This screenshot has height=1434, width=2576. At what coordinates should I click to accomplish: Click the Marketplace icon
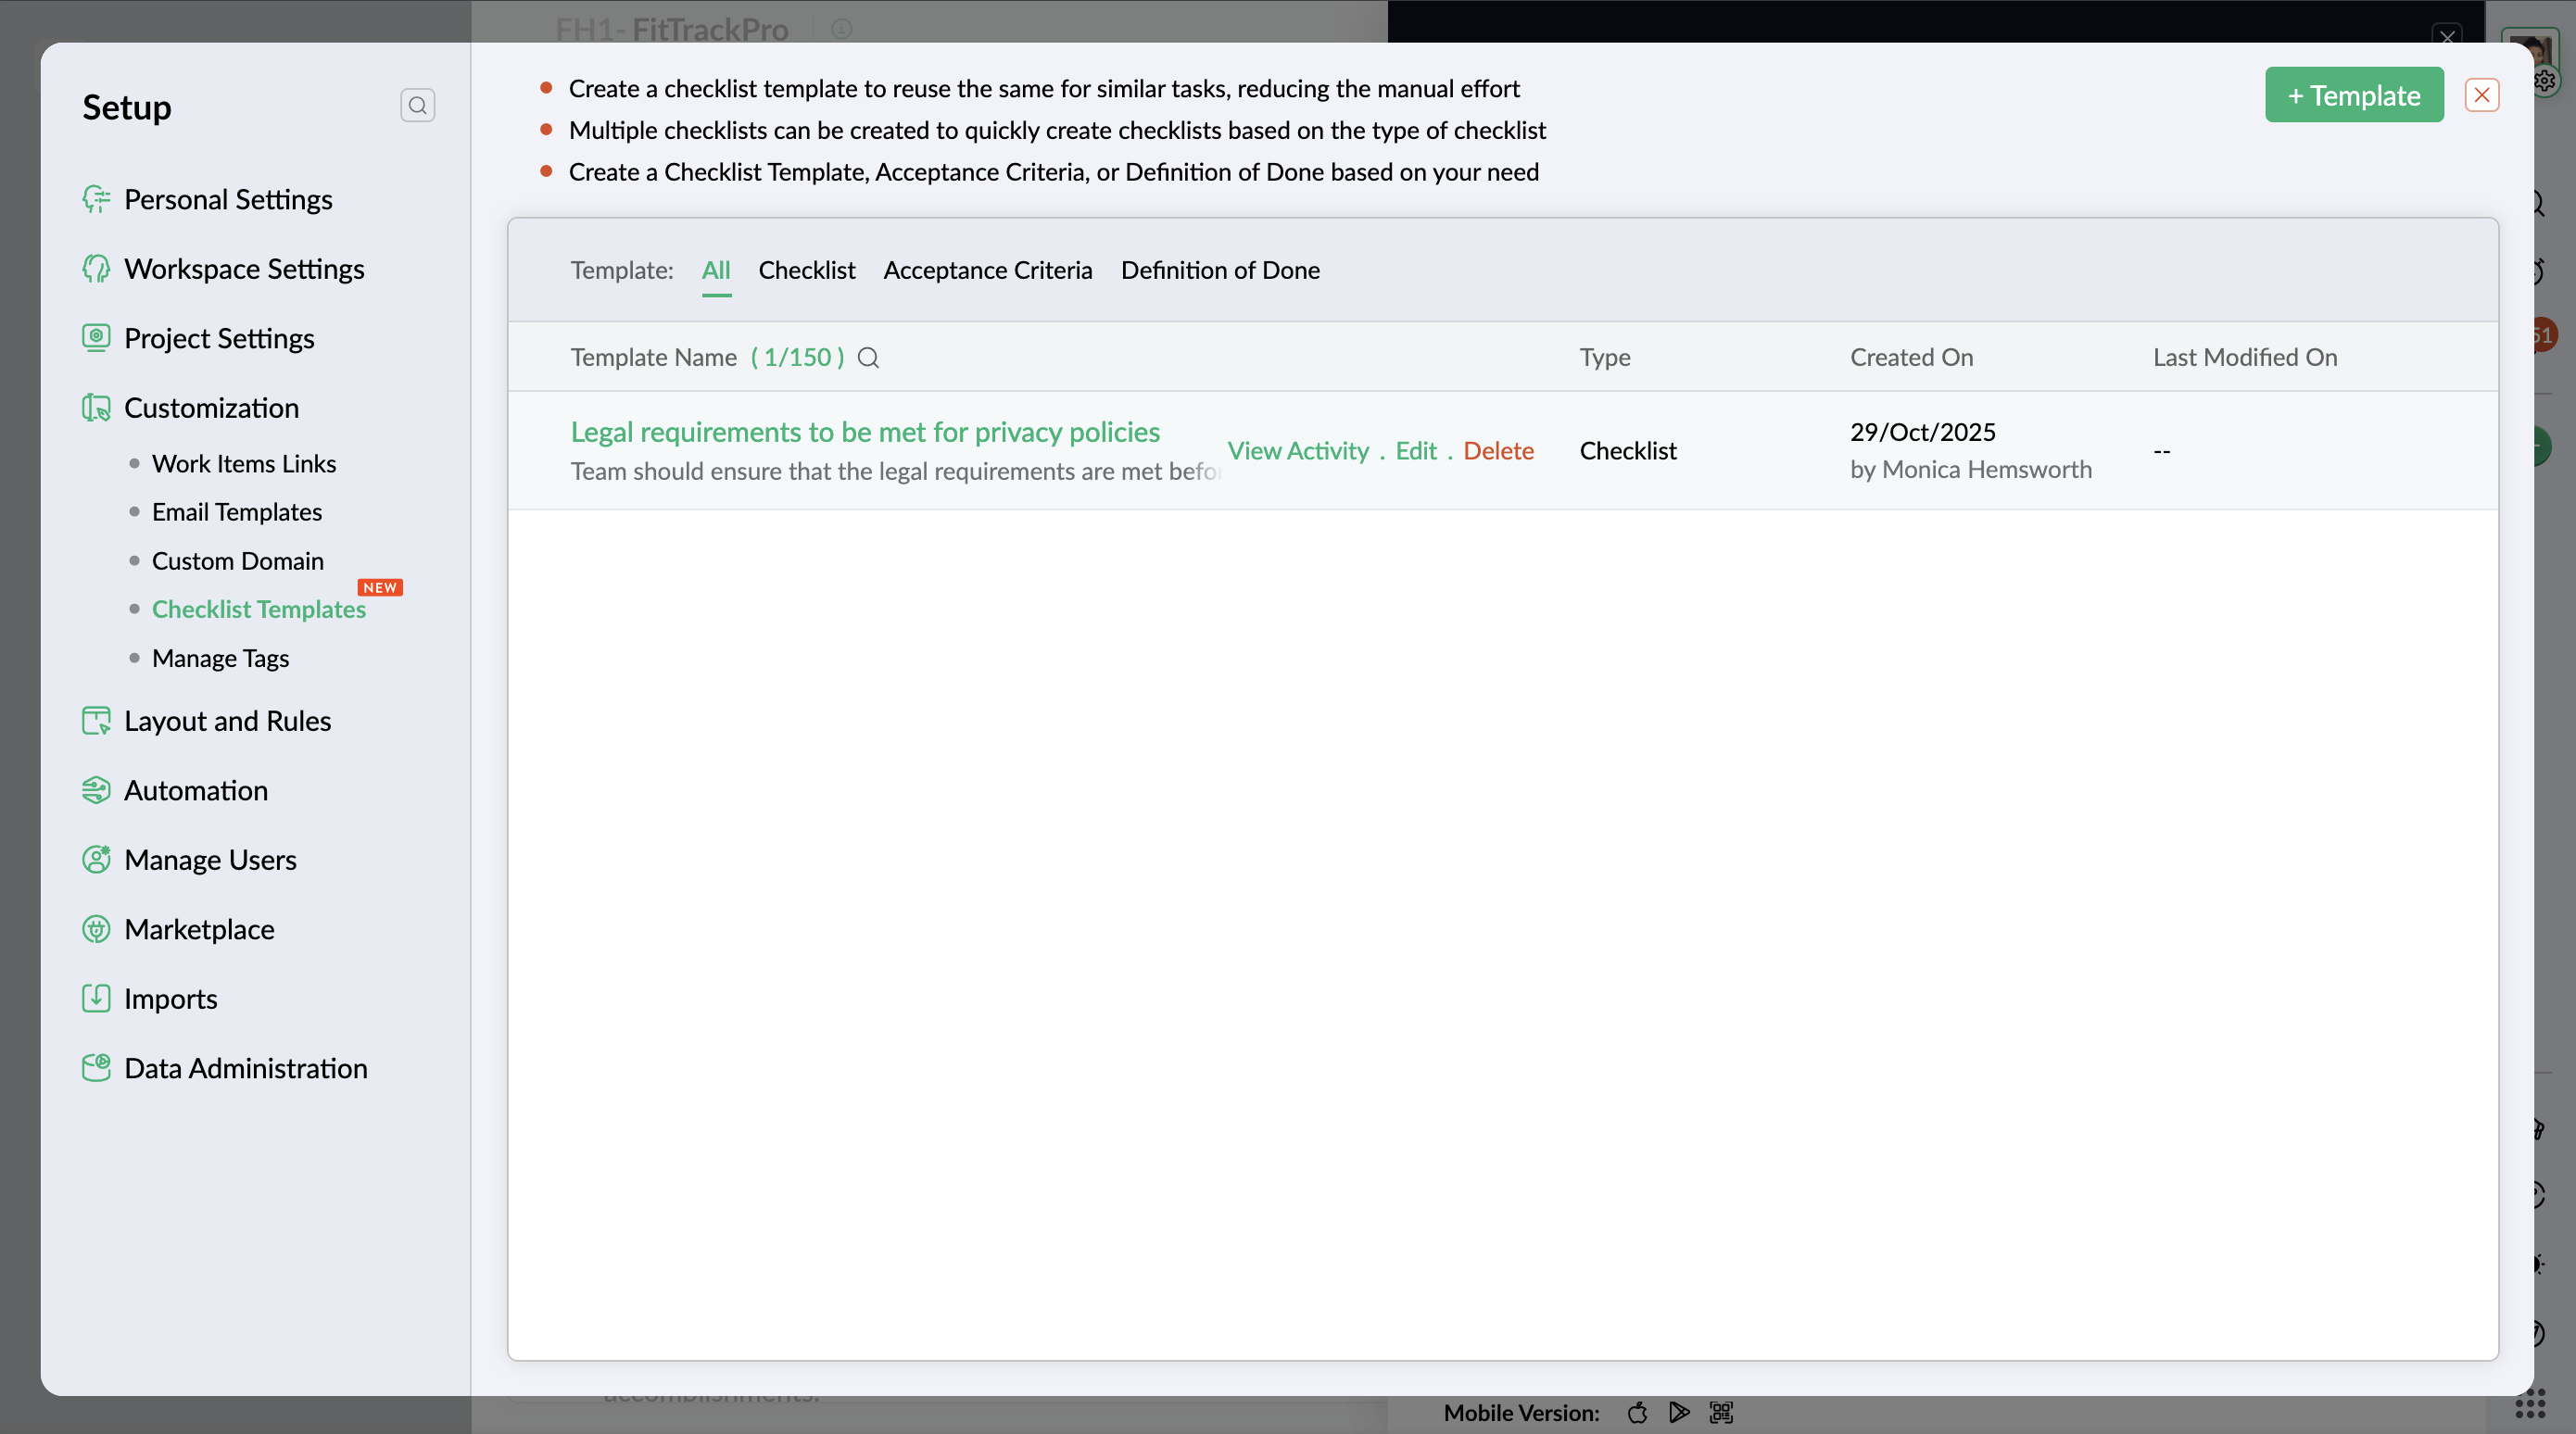tap(96, 929)
